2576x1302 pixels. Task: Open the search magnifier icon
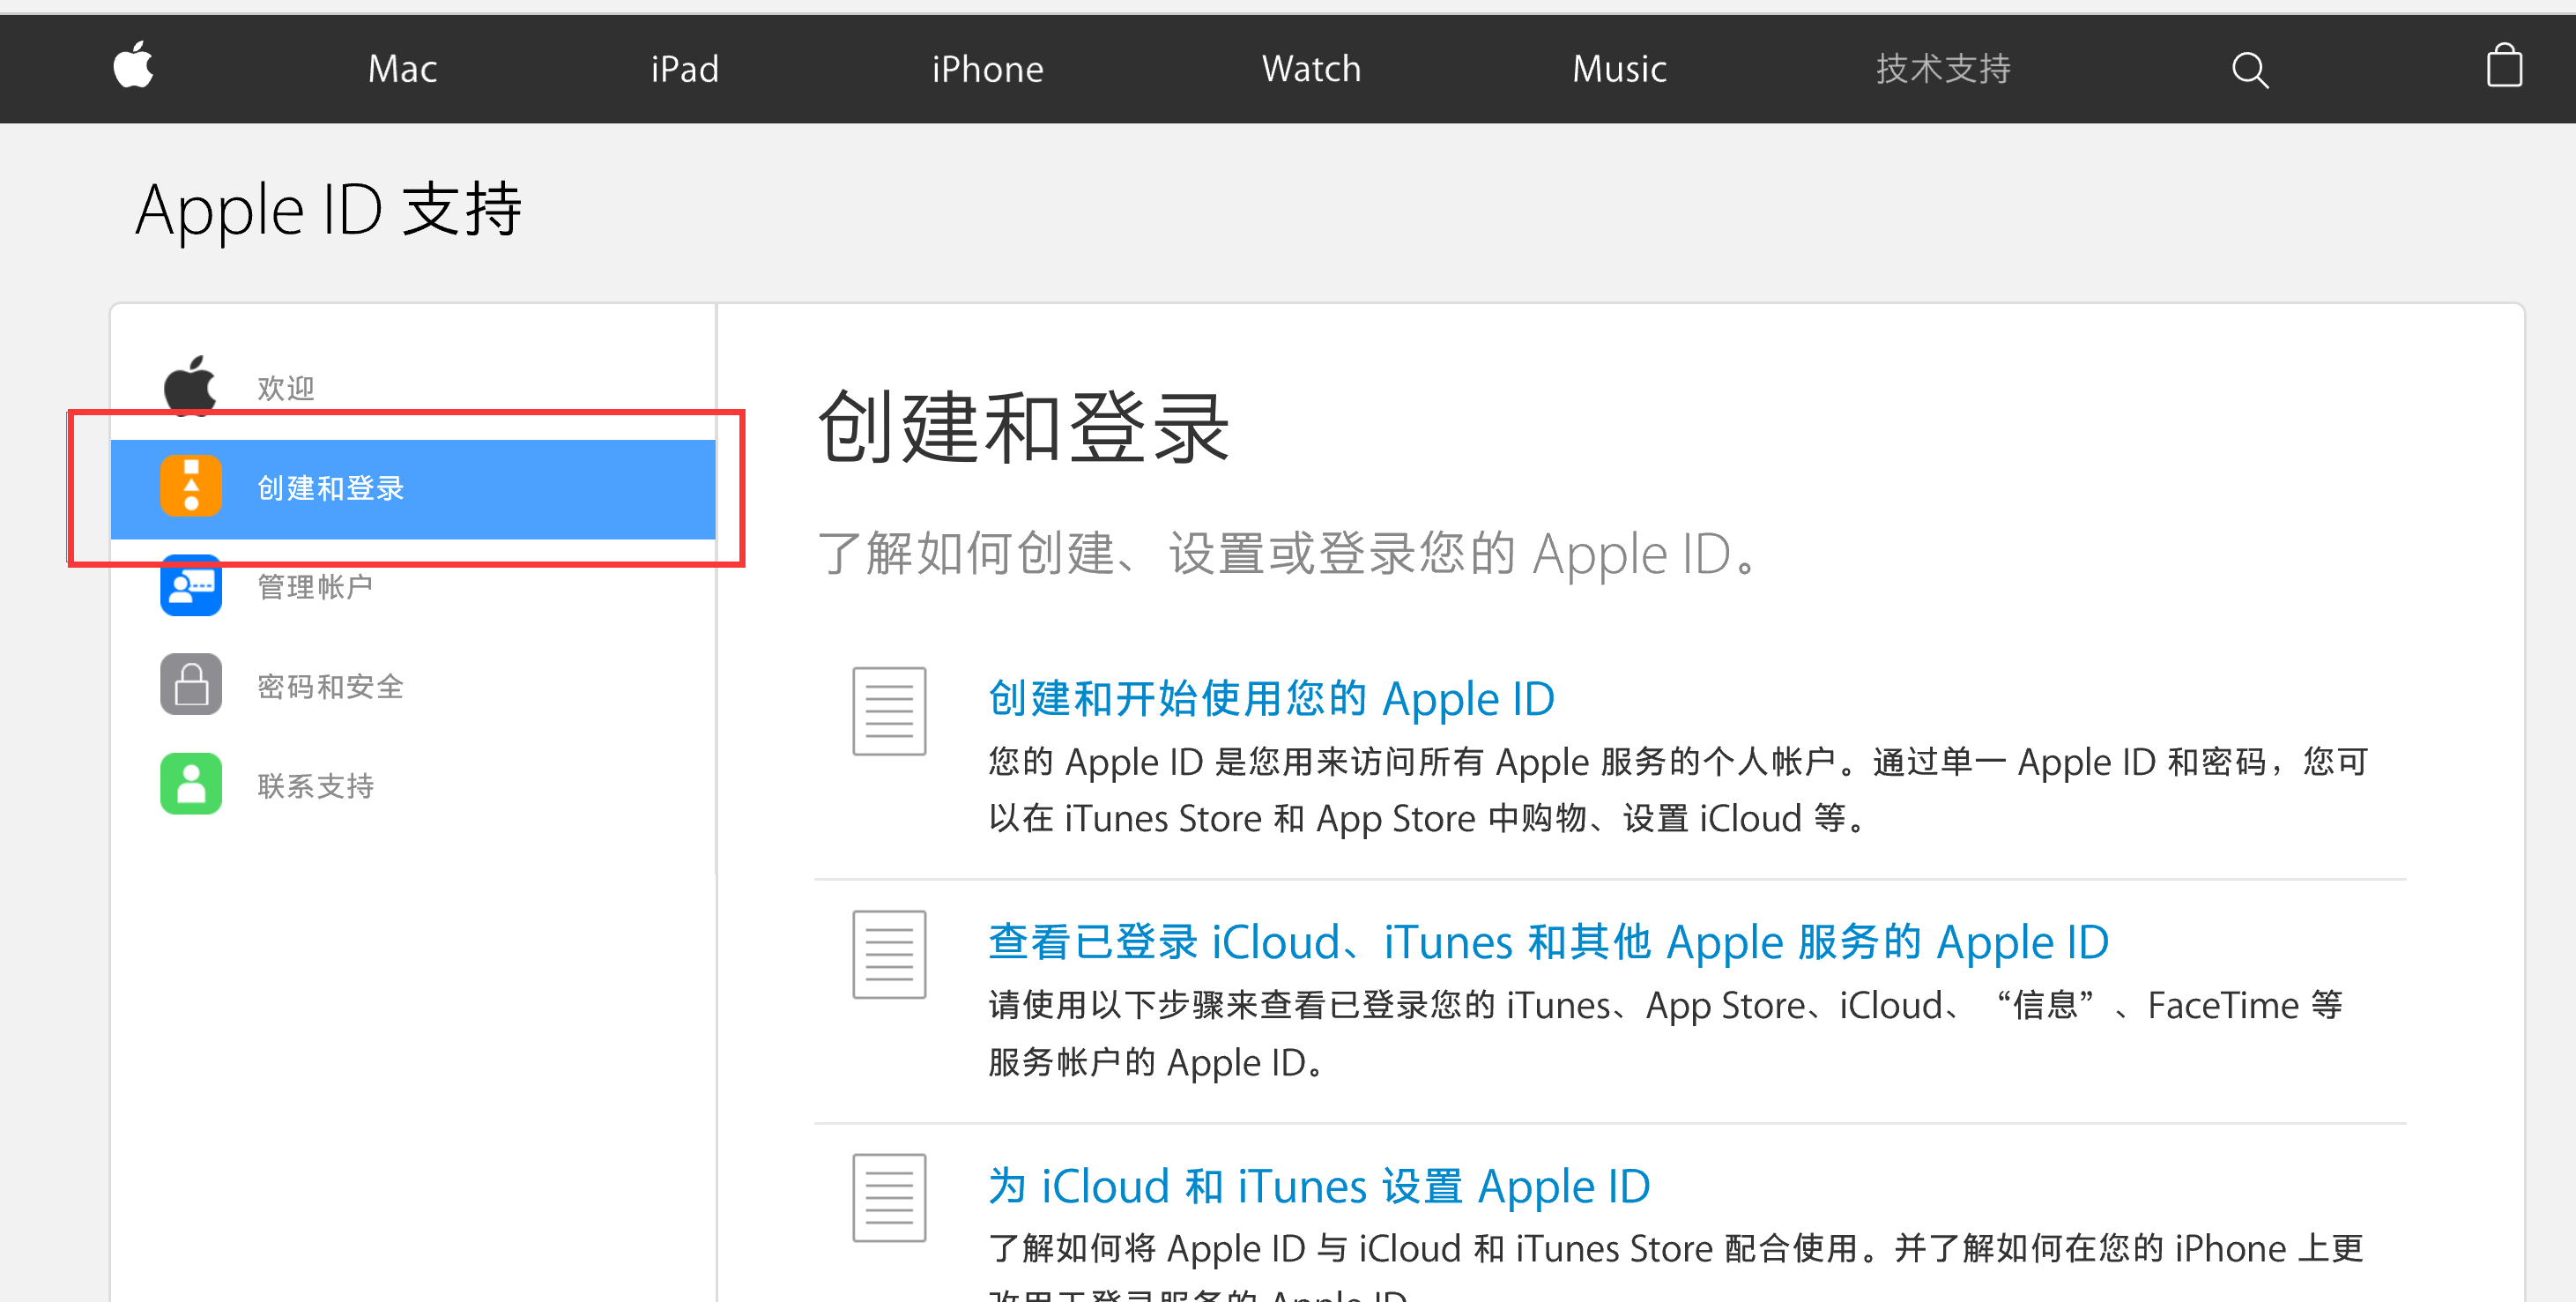click(2250, 69)
